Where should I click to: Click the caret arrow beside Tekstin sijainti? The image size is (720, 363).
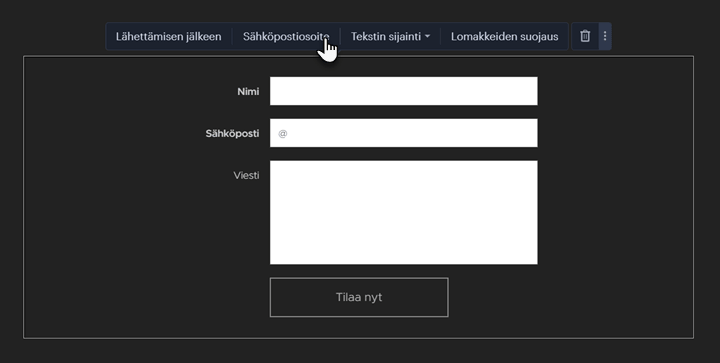click(428, 36)
